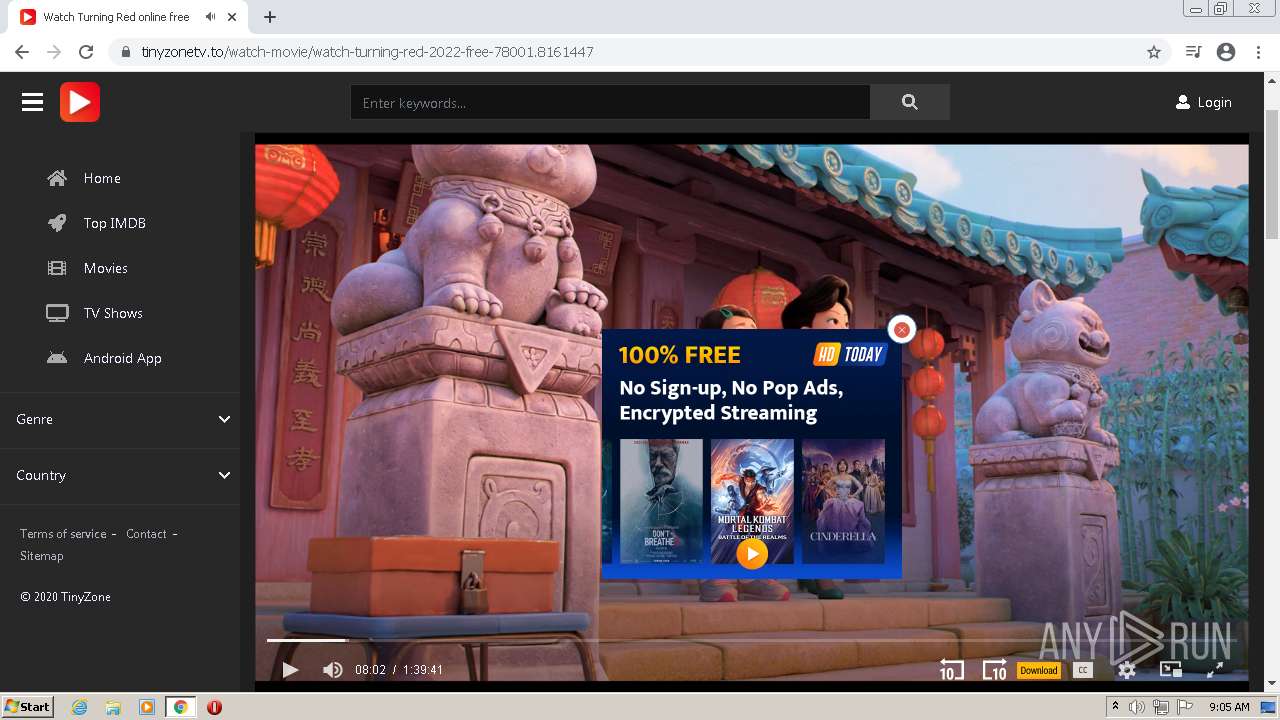The height and width of the screenshot is (720, 1280).
Task: Close the Turning Red tab
Action: click(x=232, y=17)
